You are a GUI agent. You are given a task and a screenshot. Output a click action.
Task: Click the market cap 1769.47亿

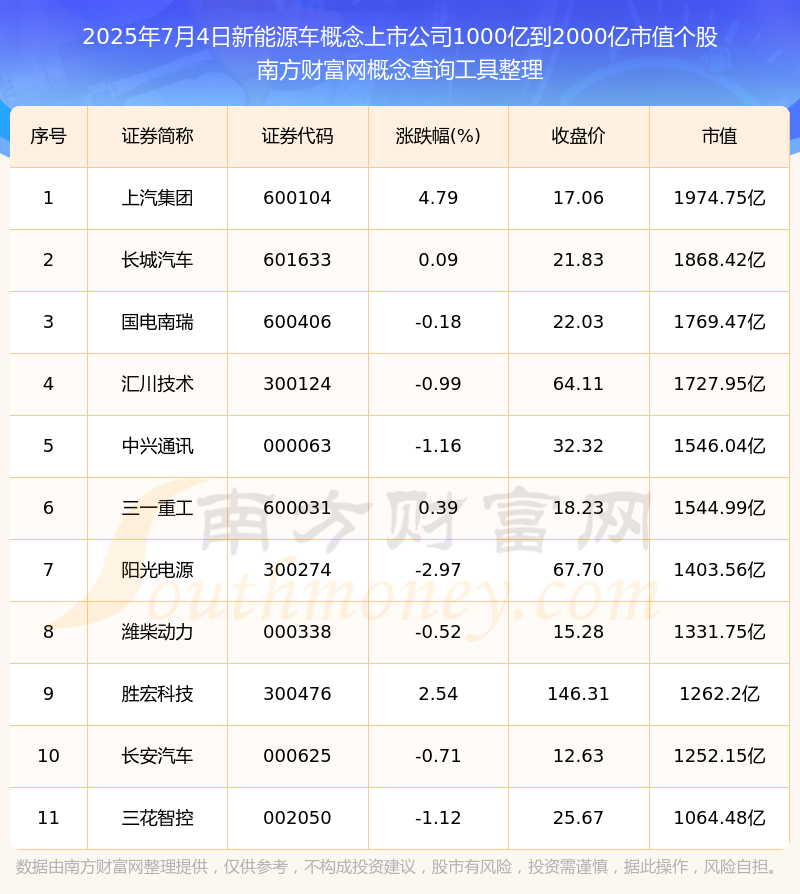[720, 322]
